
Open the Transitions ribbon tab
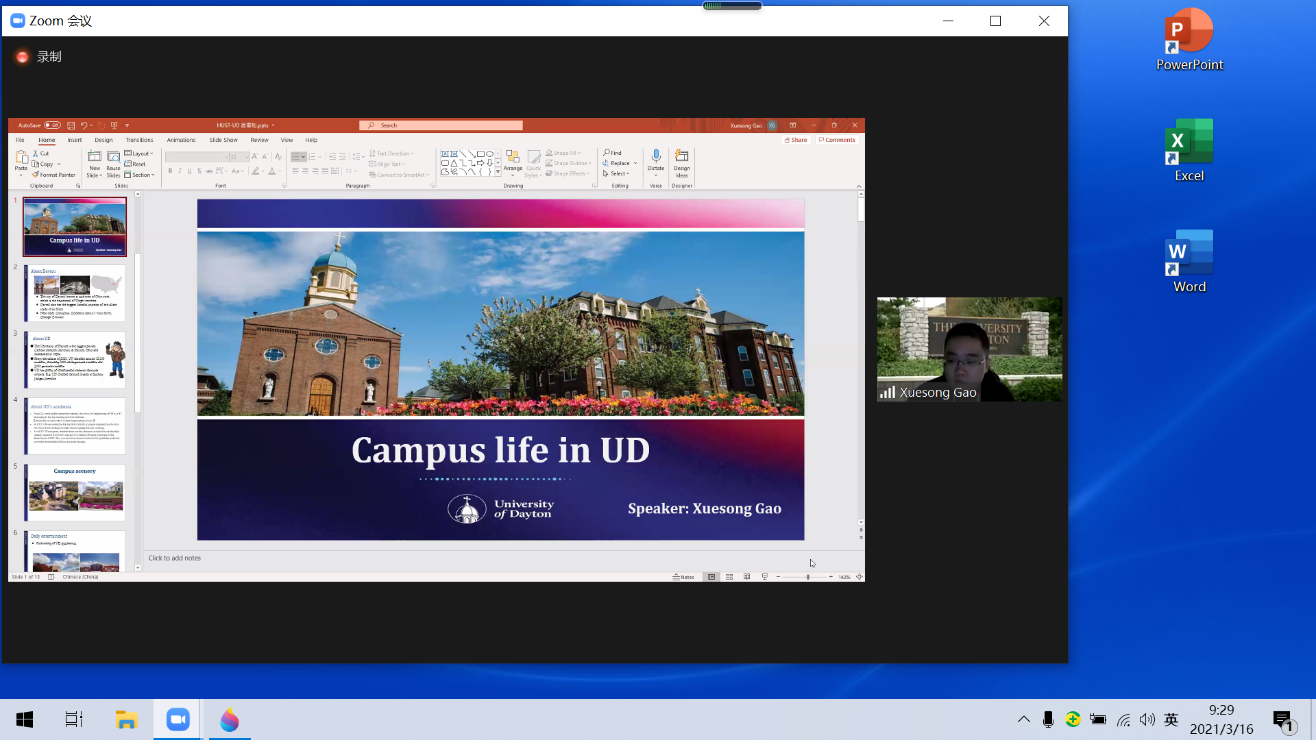tap(139, 140)
